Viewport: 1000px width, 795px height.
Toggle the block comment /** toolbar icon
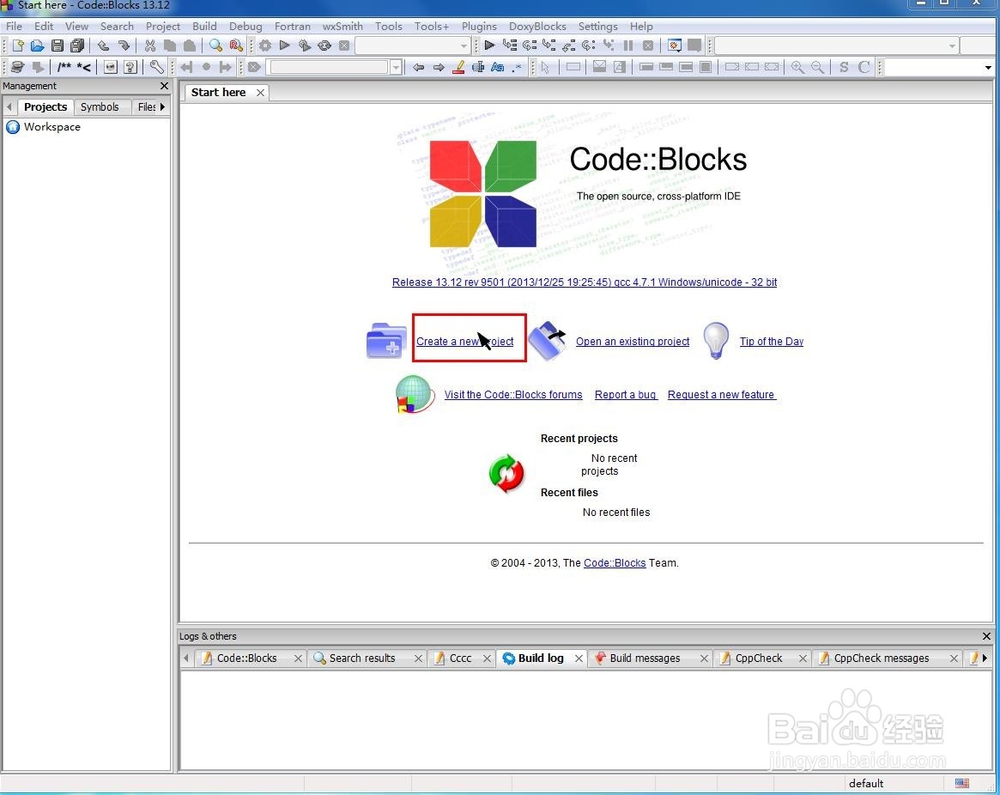click(x=62, y=67)
